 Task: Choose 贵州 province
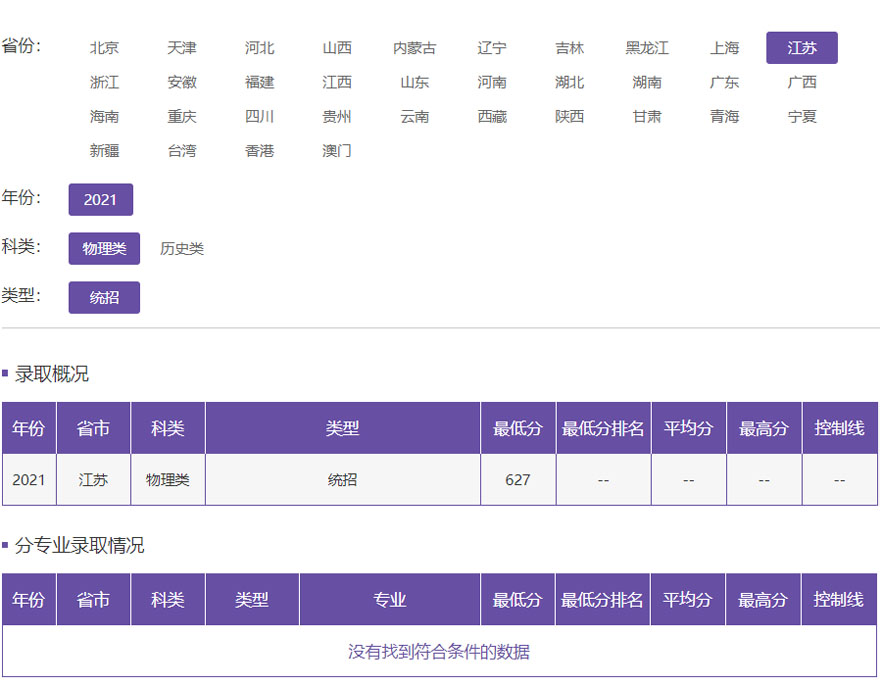(x=337, y=116)
